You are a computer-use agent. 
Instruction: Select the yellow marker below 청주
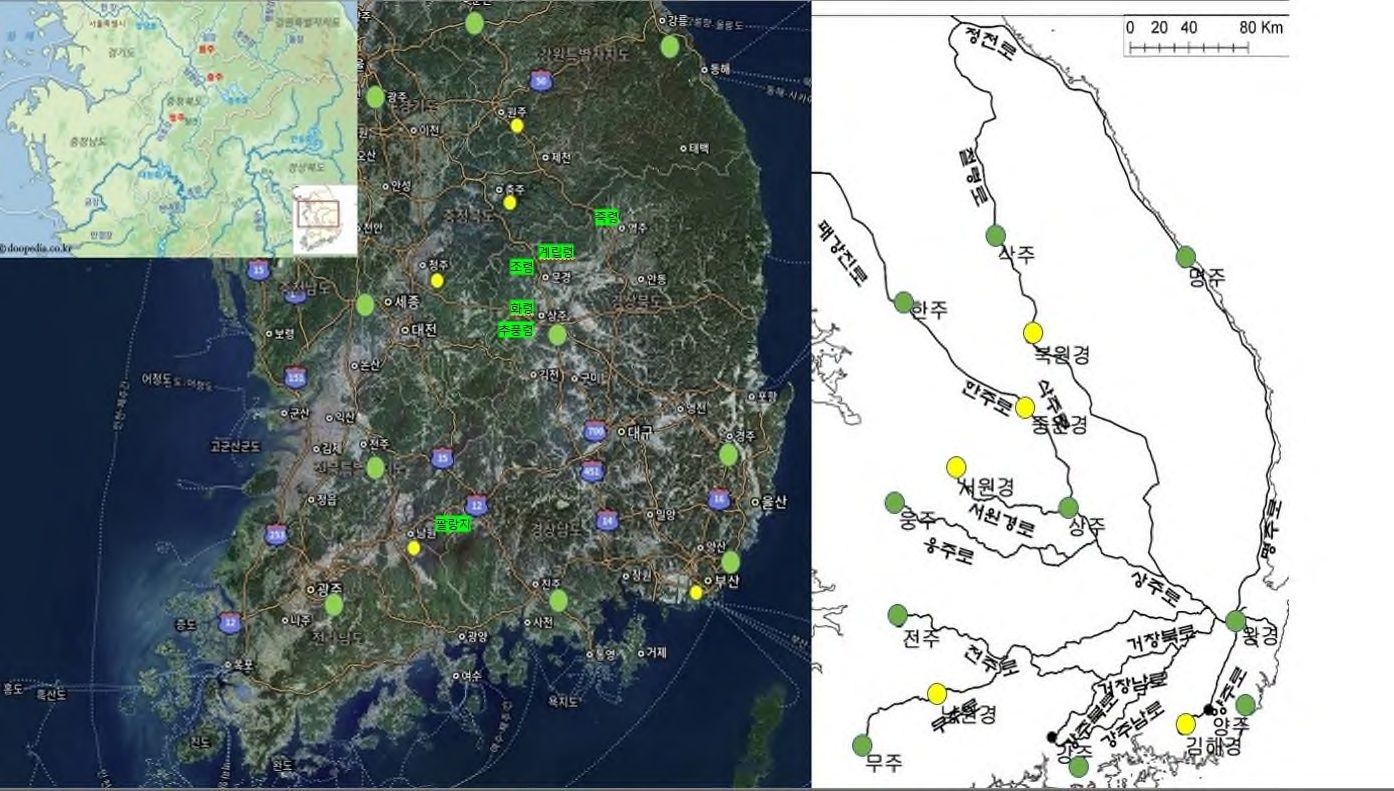point(437,281)
